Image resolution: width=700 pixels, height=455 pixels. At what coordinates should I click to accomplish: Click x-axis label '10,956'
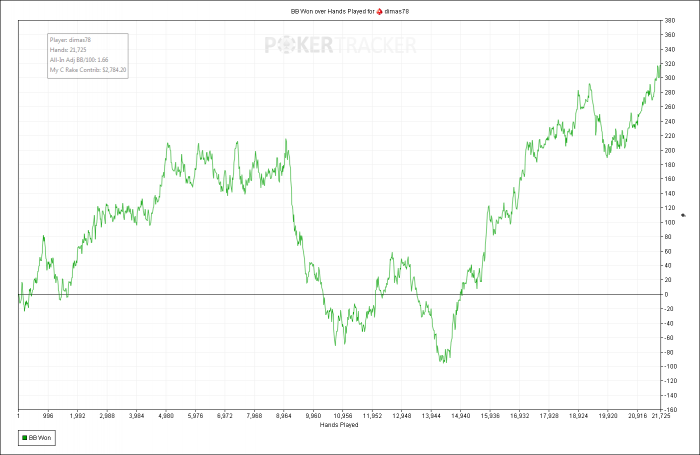tap(343, 416)
